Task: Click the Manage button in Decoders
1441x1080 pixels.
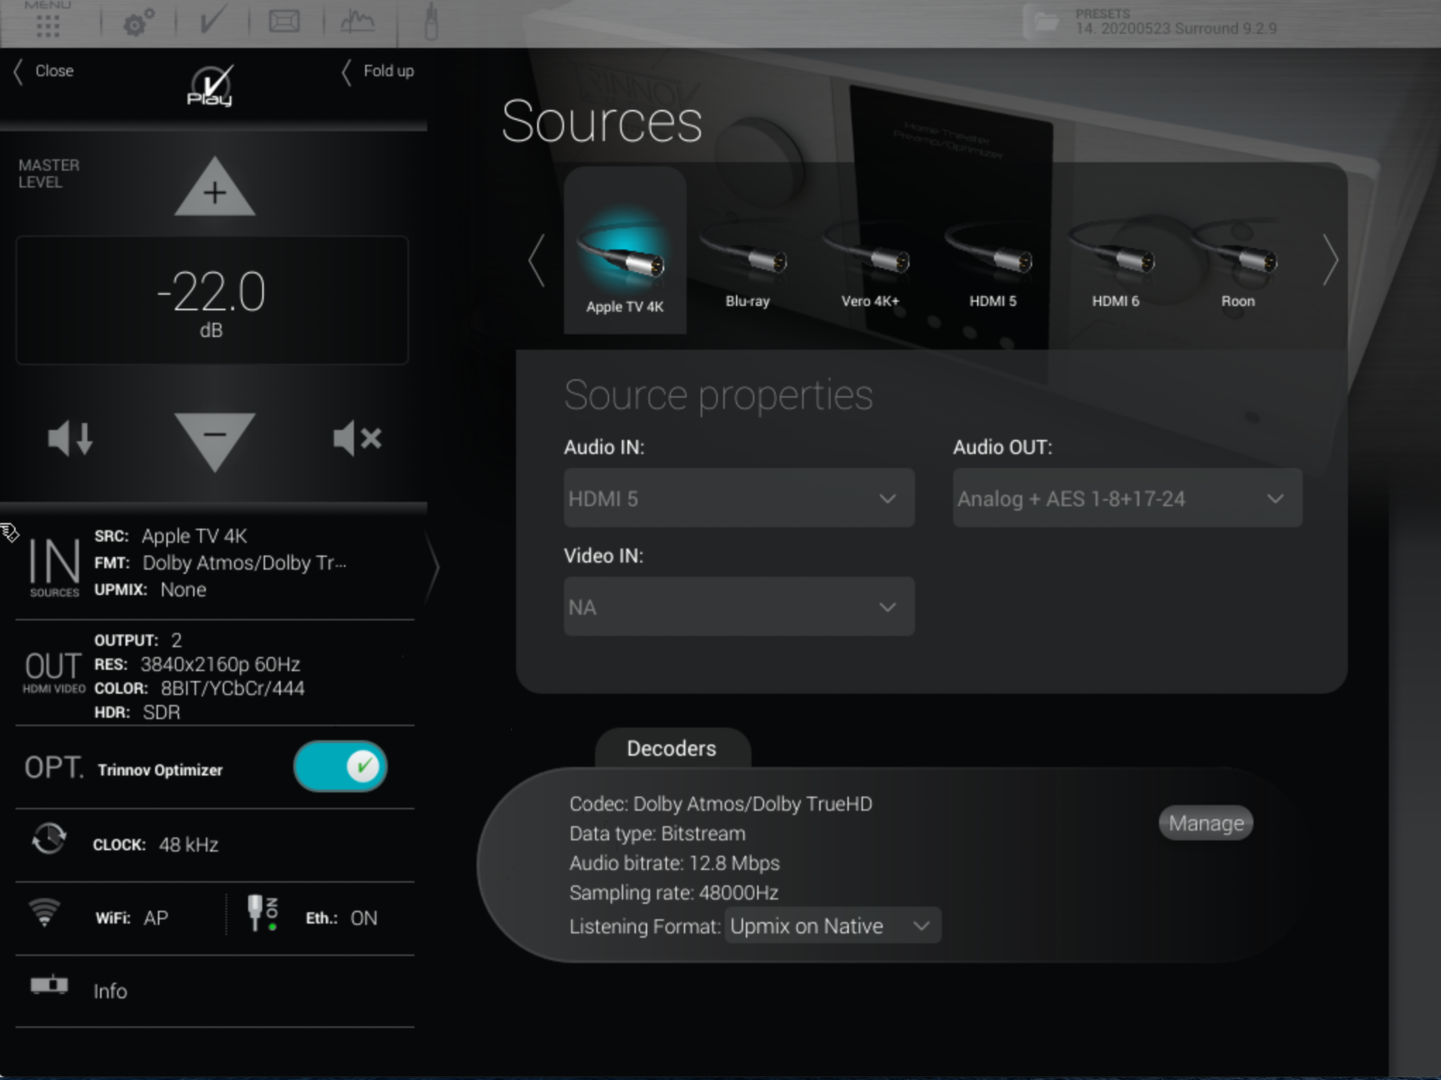Action: [x=1206, y=823]
